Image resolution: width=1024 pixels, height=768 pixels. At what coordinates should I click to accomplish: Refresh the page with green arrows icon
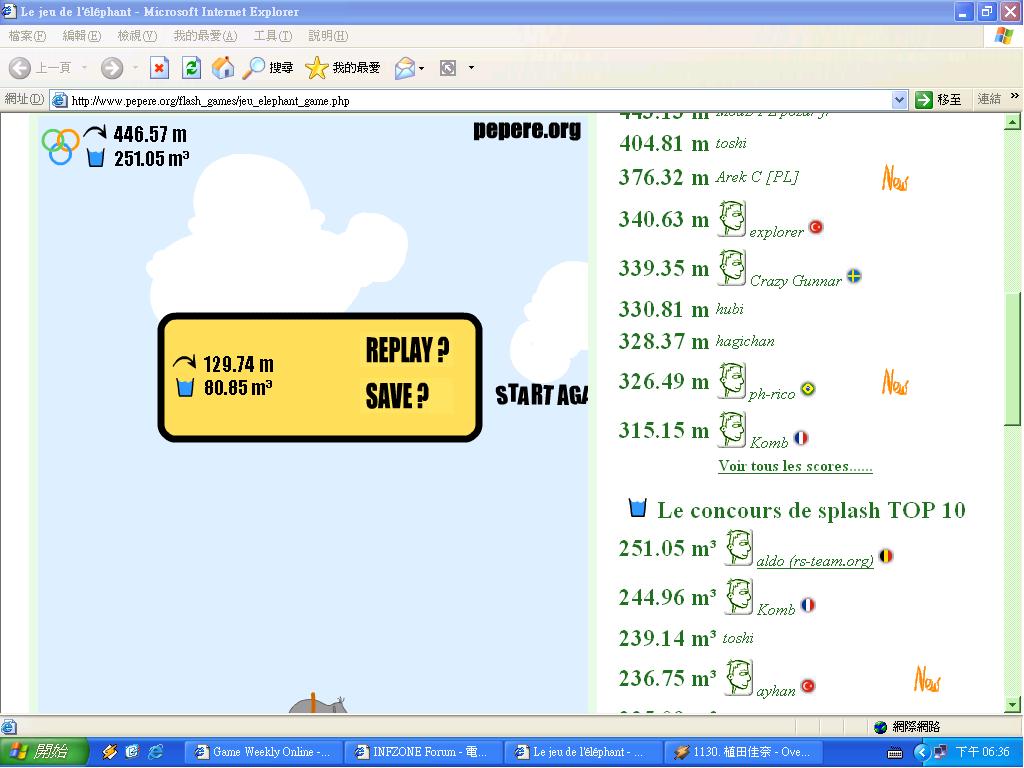point(191,67)
